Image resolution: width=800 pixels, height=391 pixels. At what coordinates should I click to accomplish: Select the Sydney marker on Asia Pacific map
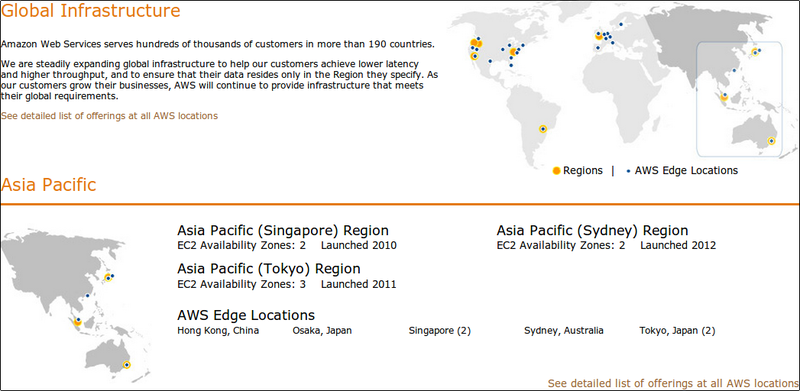[127, 364]
